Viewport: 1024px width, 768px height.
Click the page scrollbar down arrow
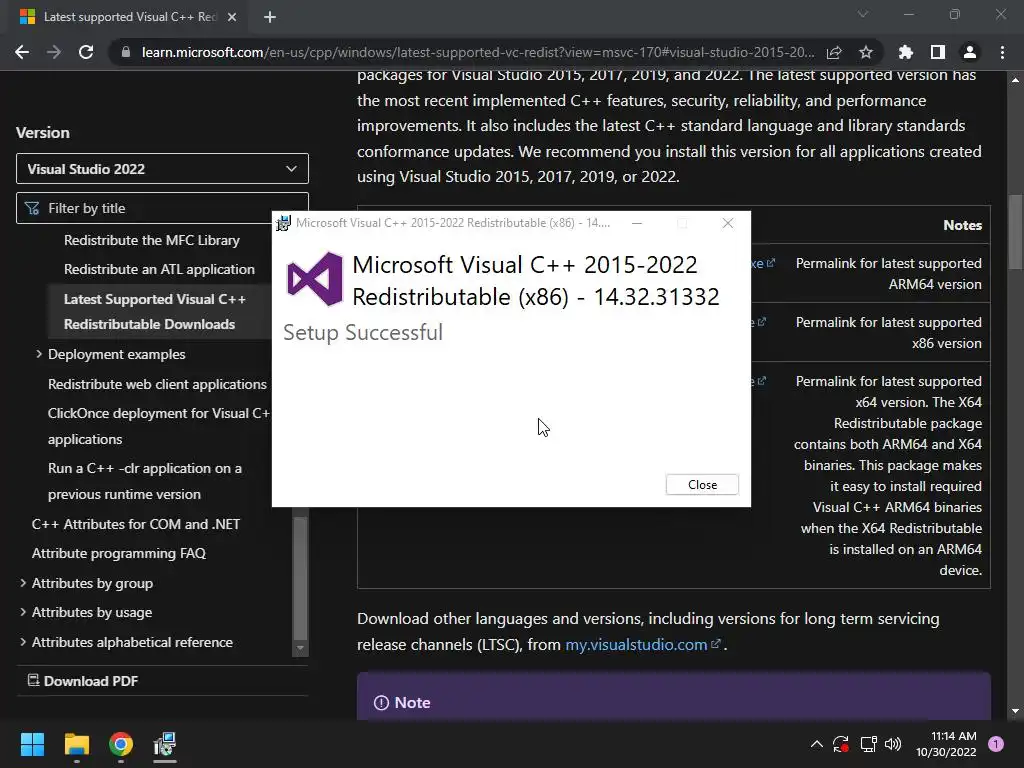pos(1015,711)
